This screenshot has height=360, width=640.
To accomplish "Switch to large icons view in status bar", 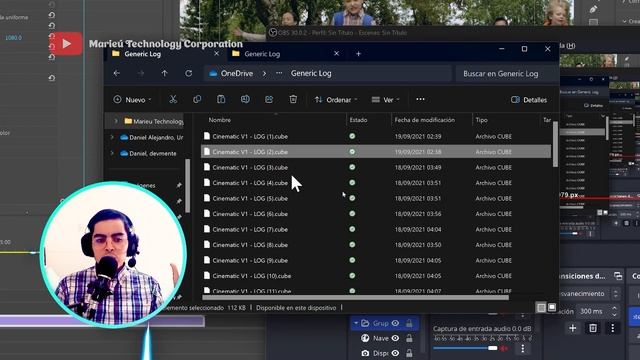I will (x=552, y=307).
